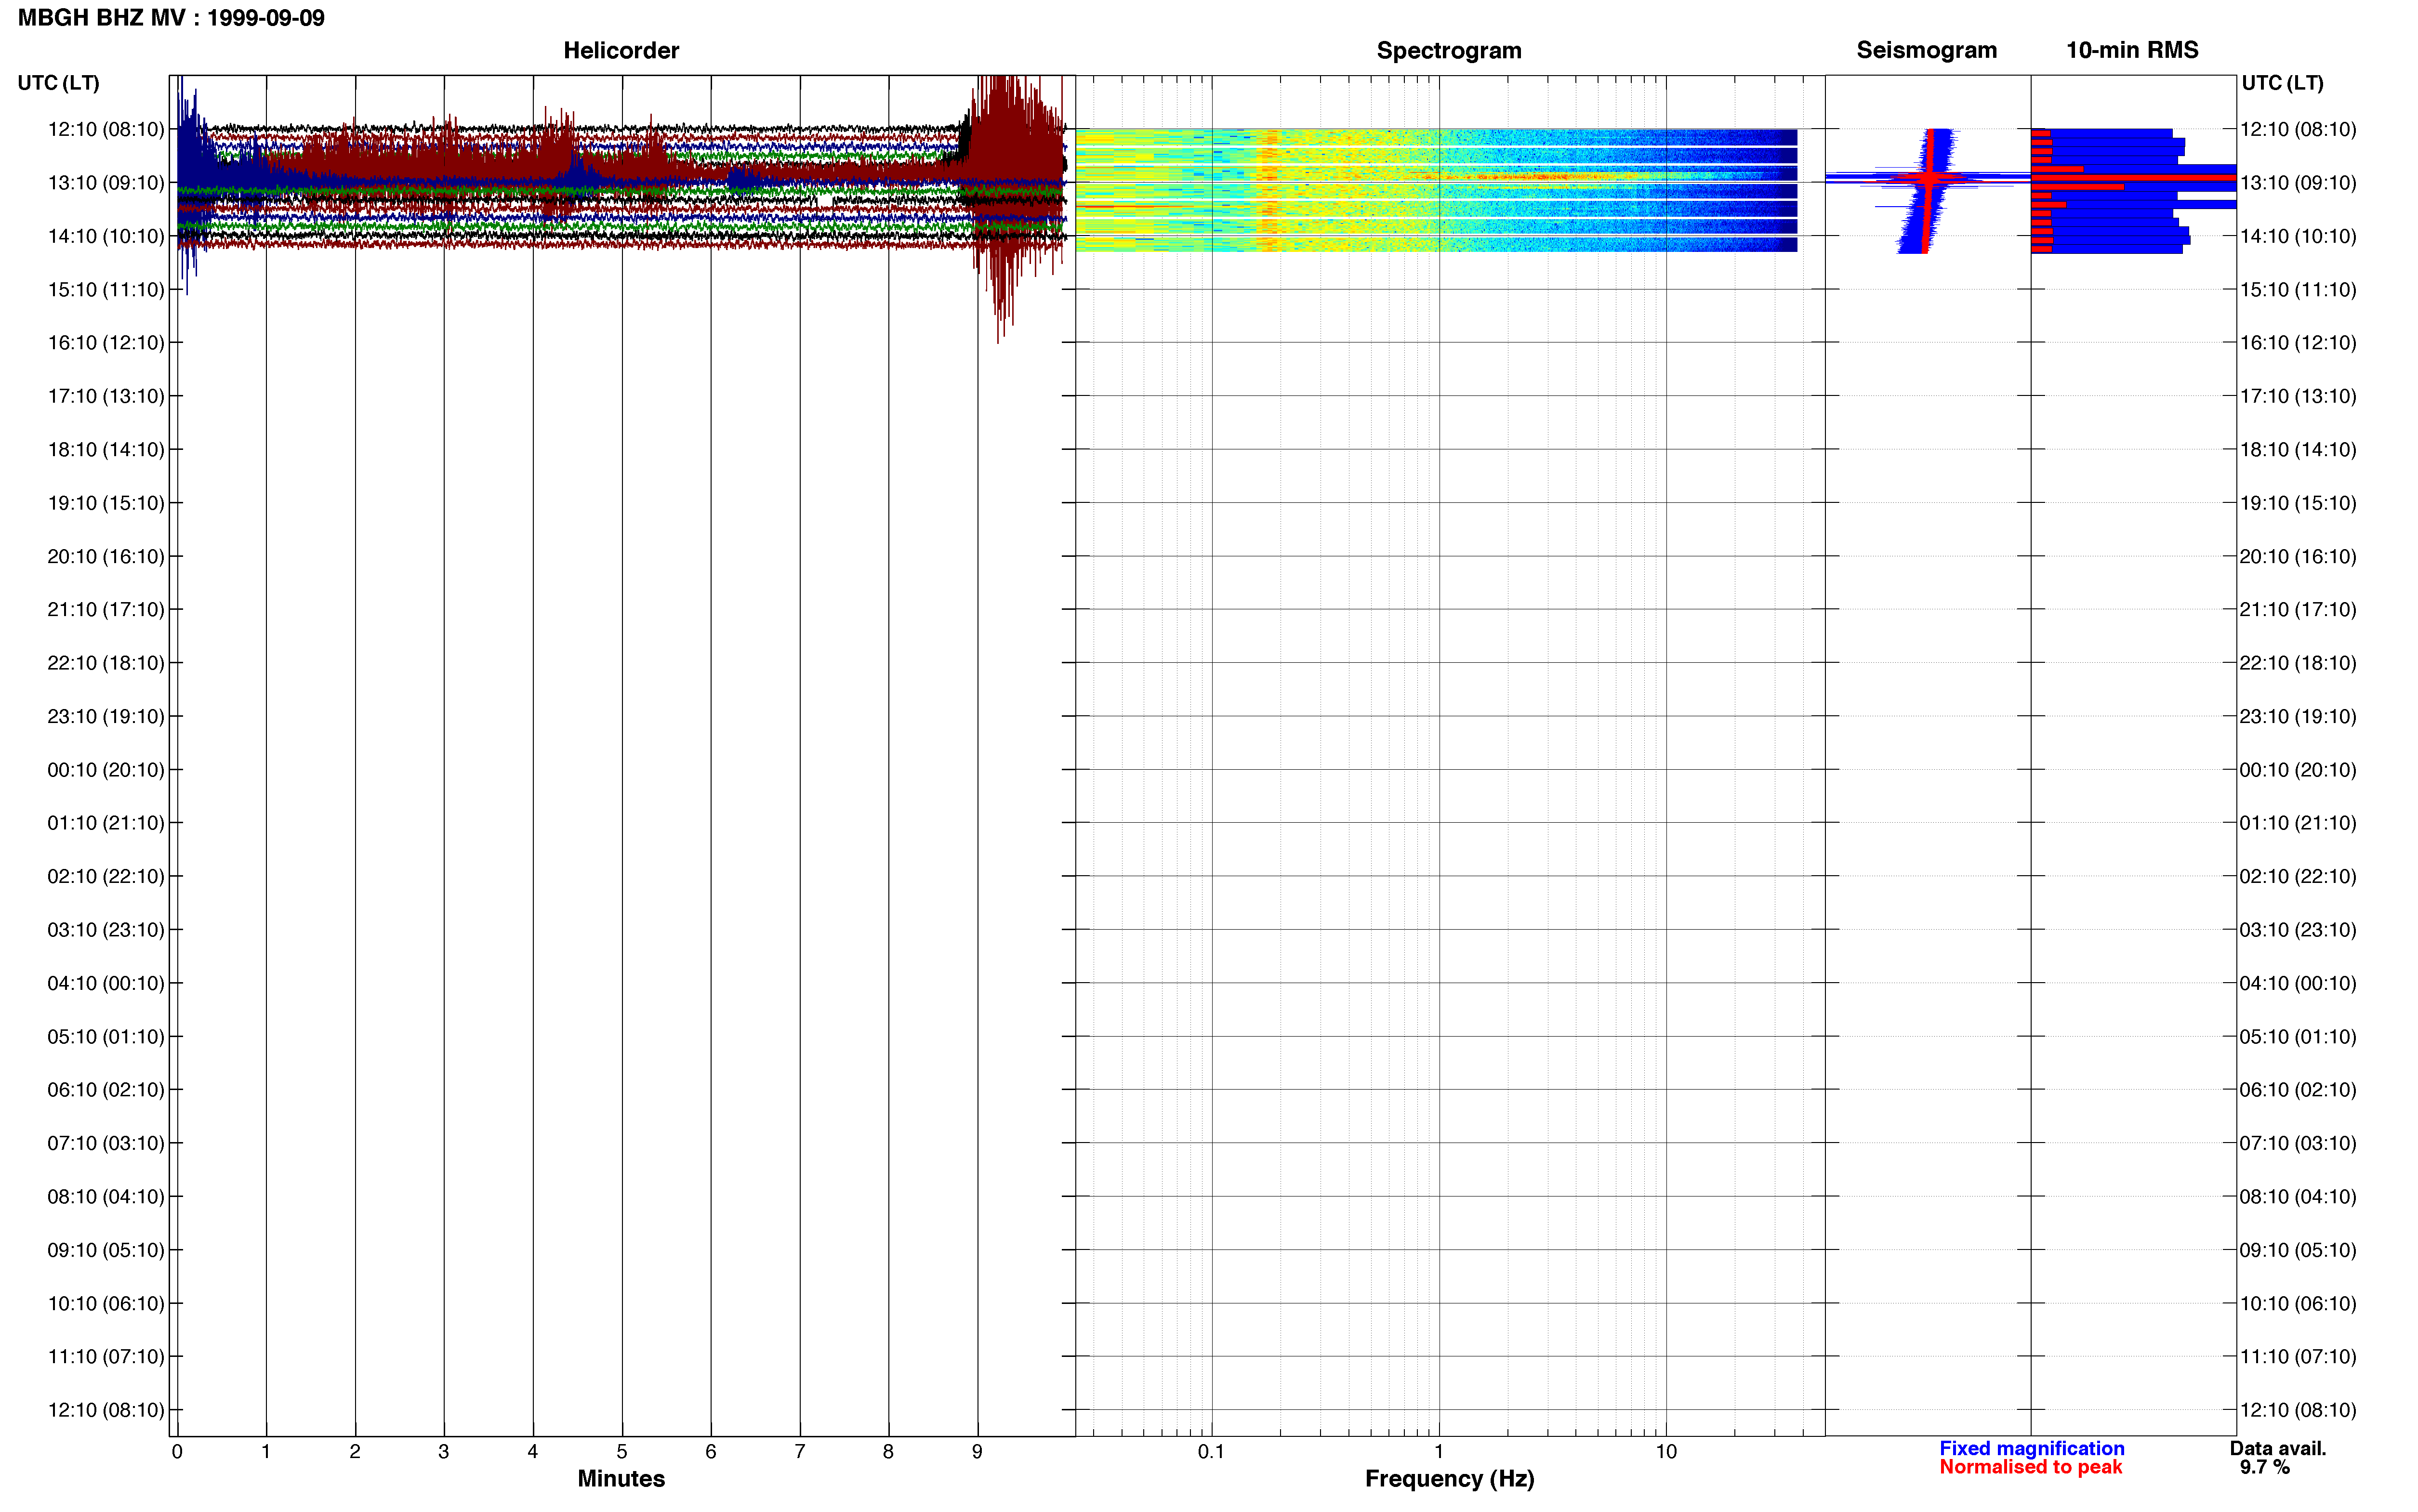This screenshot has height=1512, width=2418.
Task: Click the blue 'Fixed magnification' legend text
Action: pyautogui.click(x=2031, y=1448)
